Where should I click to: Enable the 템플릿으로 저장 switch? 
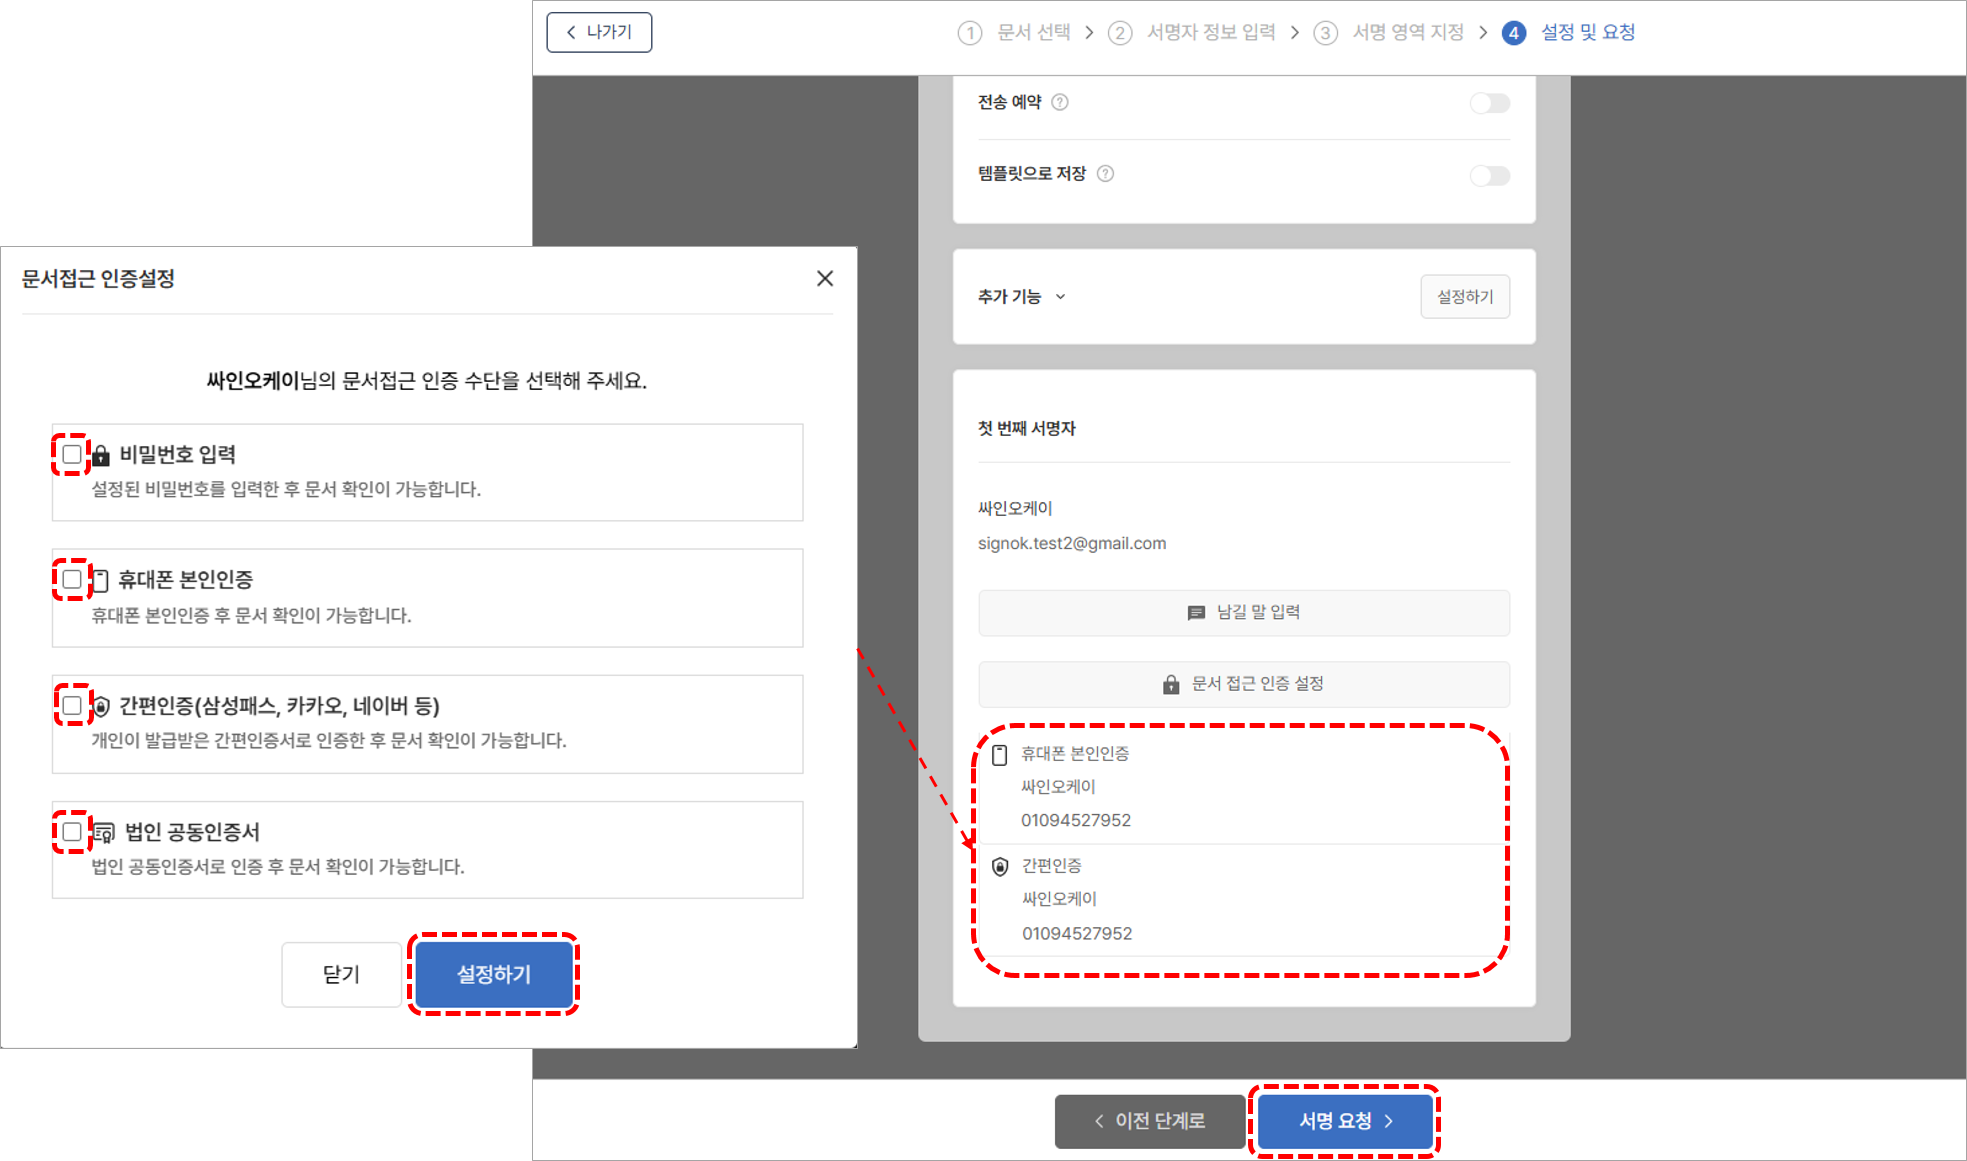(1489, 176)
